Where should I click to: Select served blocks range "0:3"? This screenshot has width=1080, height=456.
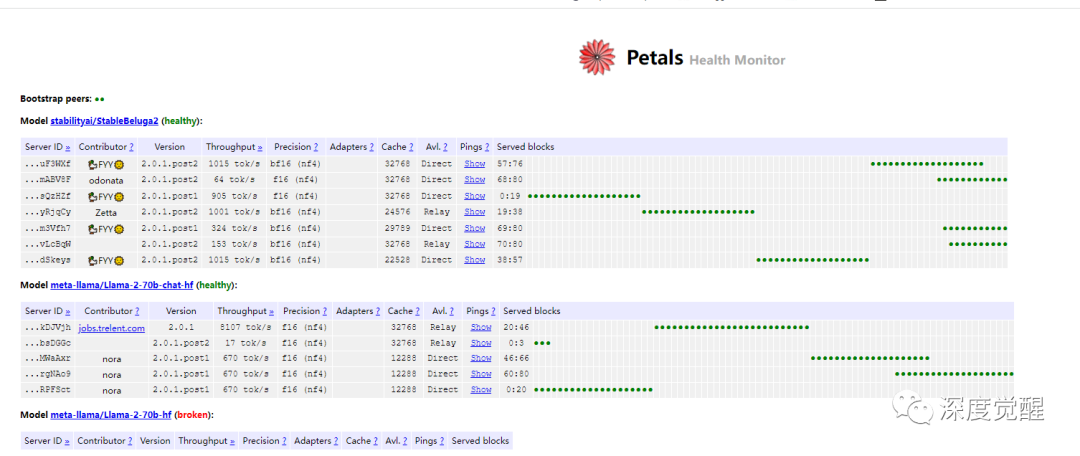(x=517, y=343)
